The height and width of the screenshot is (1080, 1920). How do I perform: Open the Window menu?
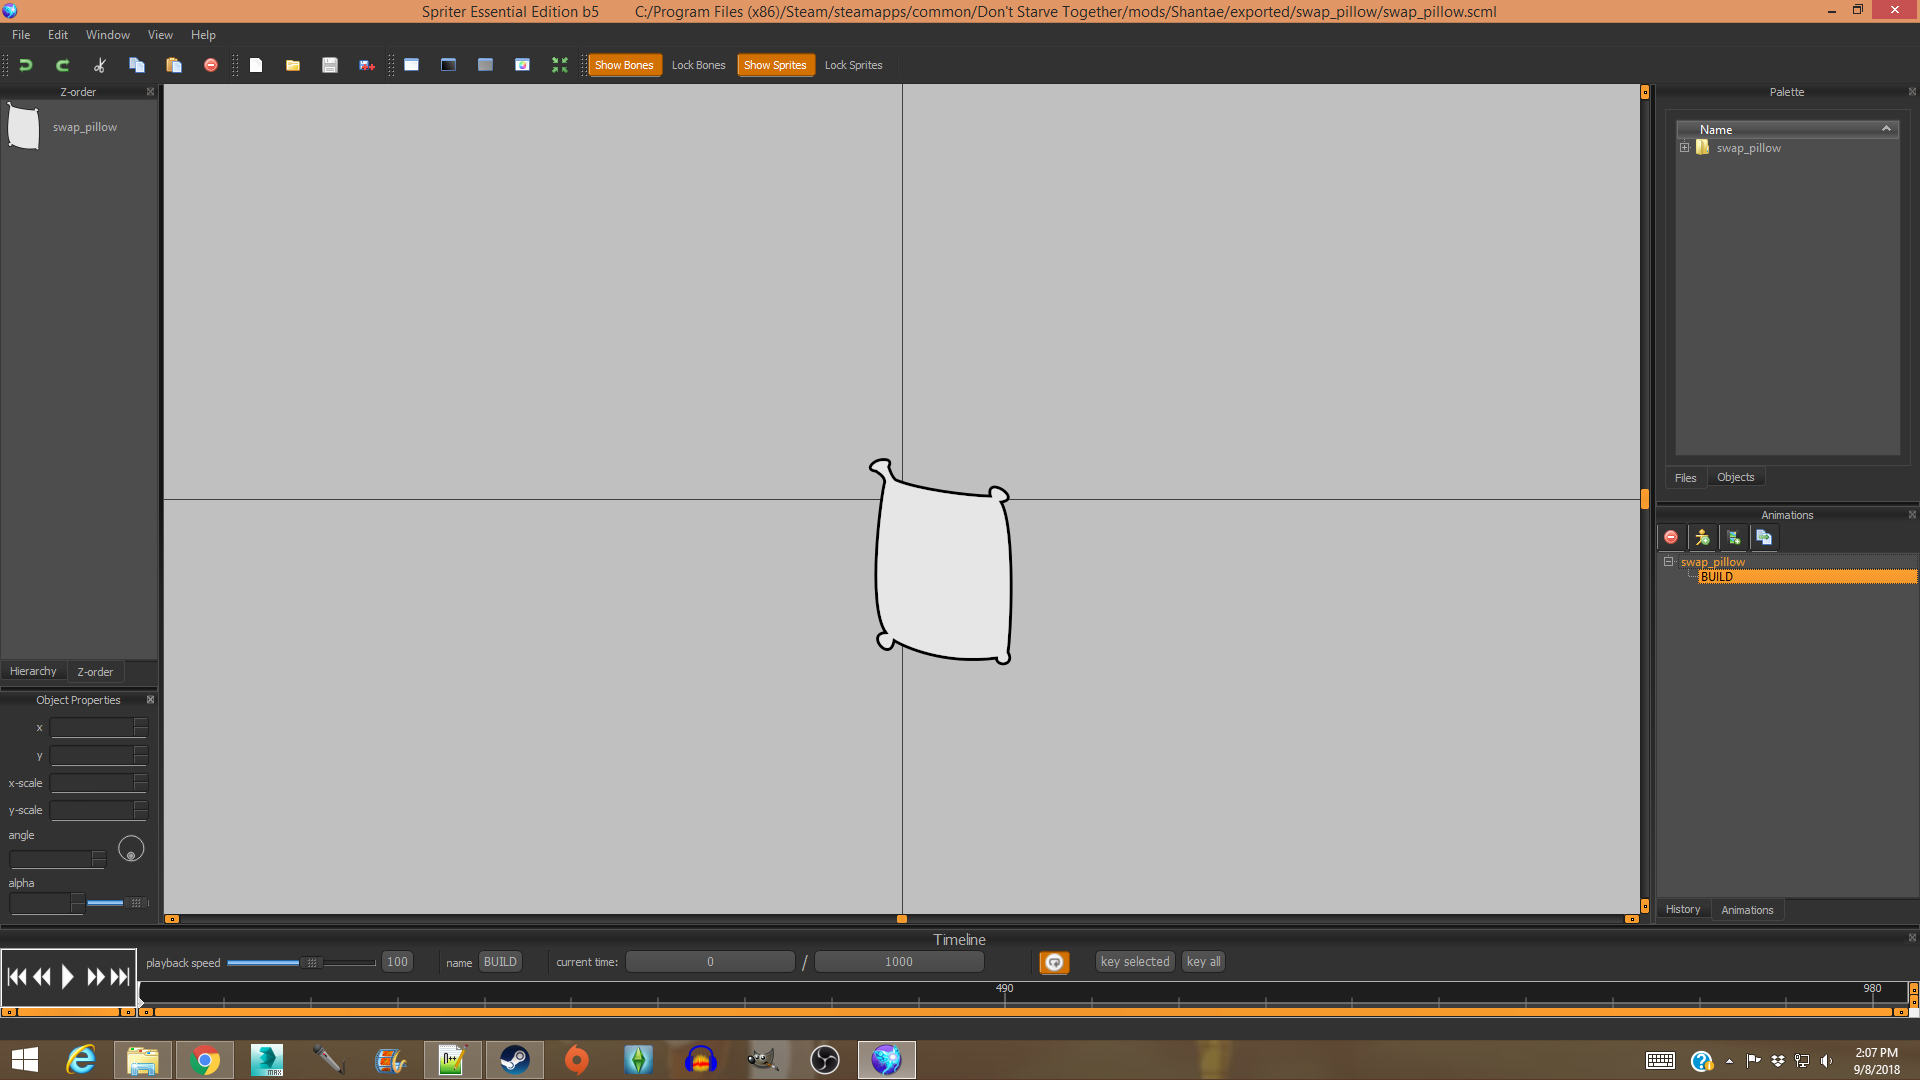(x=107, y=35)
